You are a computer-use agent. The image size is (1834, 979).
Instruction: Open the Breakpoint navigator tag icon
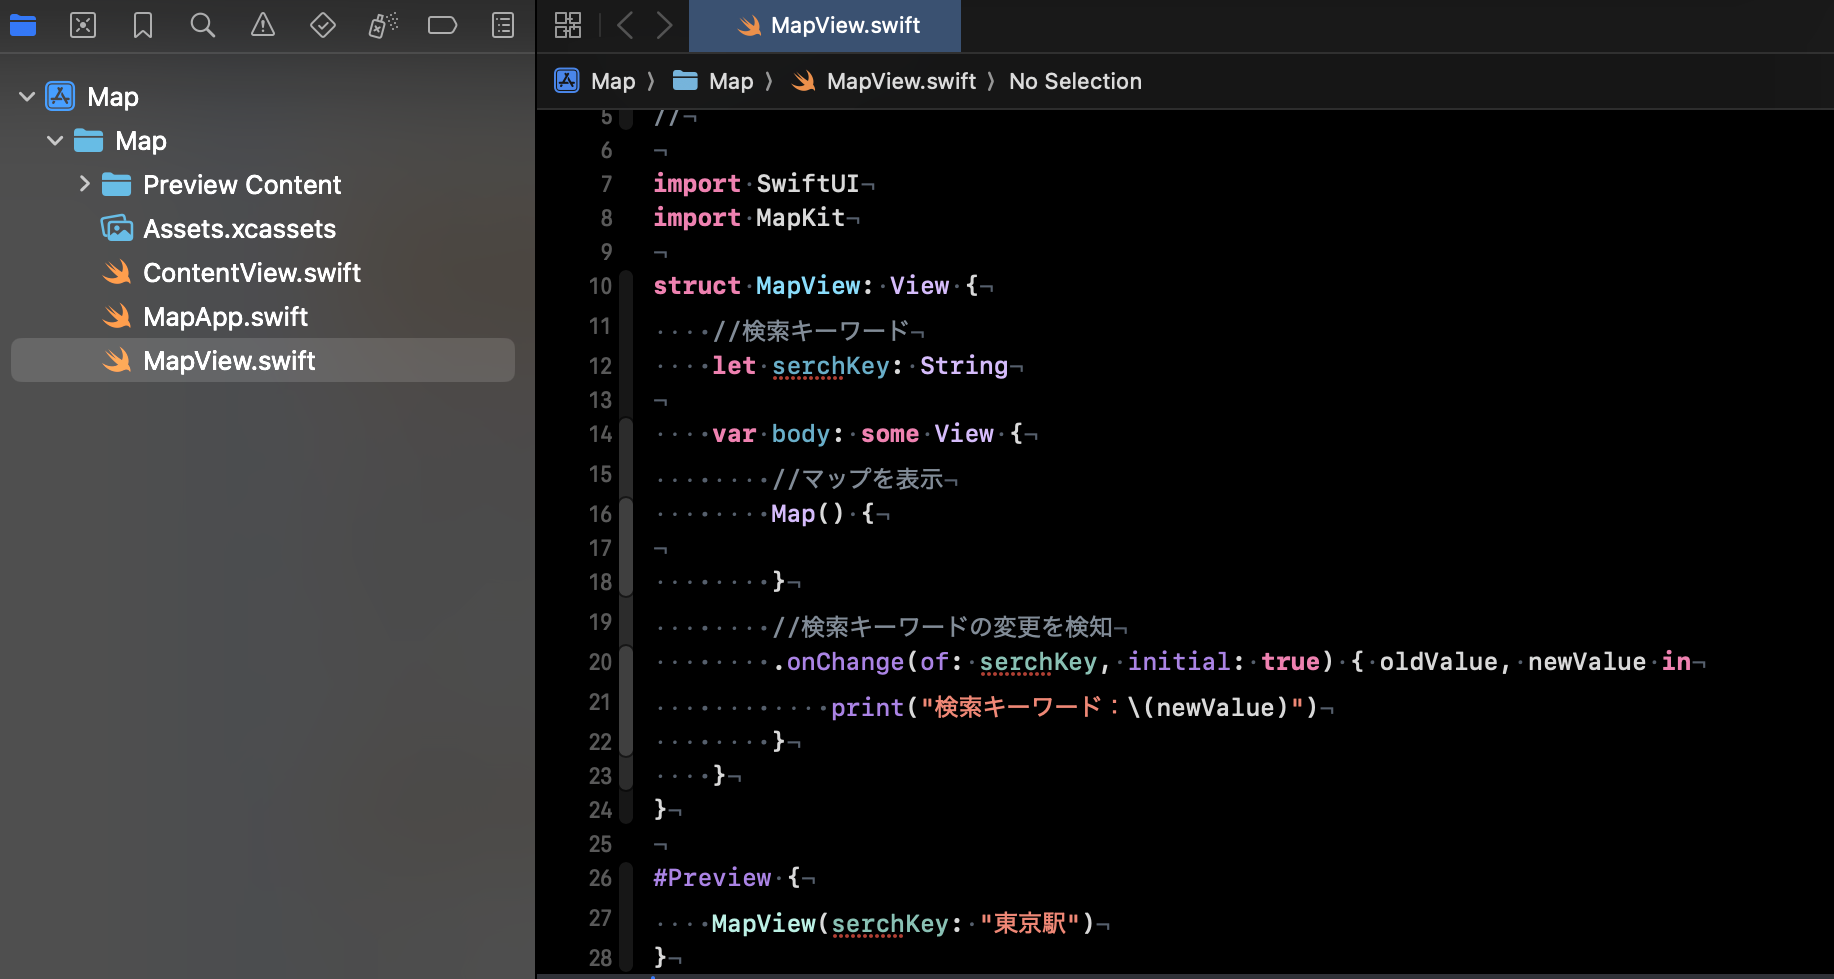point(443,26)
